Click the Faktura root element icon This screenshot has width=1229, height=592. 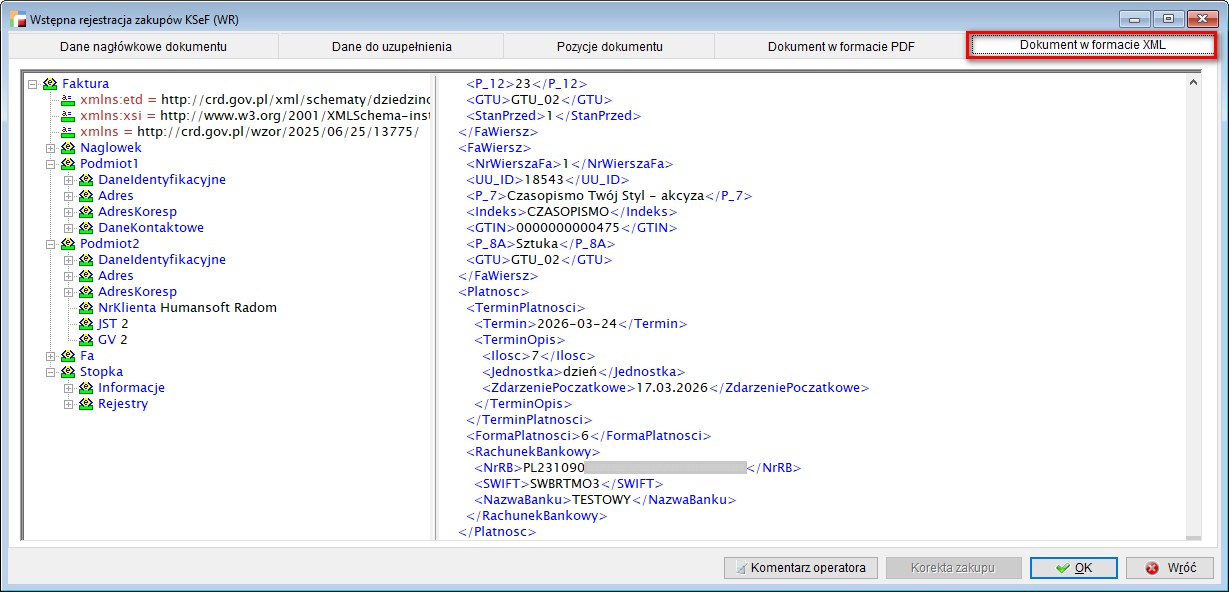50,84
